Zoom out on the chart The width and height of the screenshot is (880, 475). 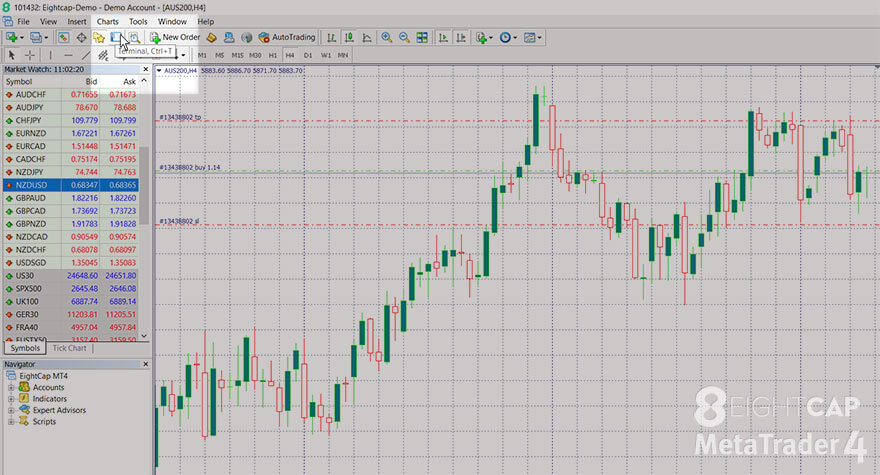point(404,38)
